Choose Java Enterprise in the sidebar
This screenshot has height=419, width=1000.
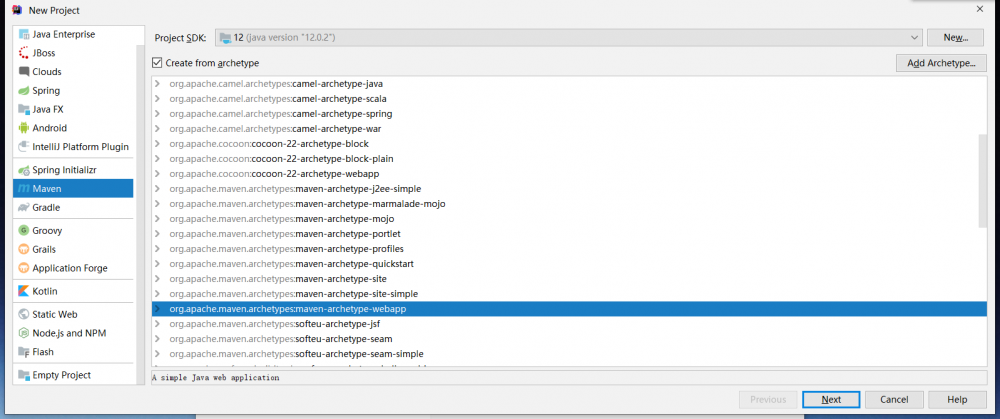coord(63,34)
